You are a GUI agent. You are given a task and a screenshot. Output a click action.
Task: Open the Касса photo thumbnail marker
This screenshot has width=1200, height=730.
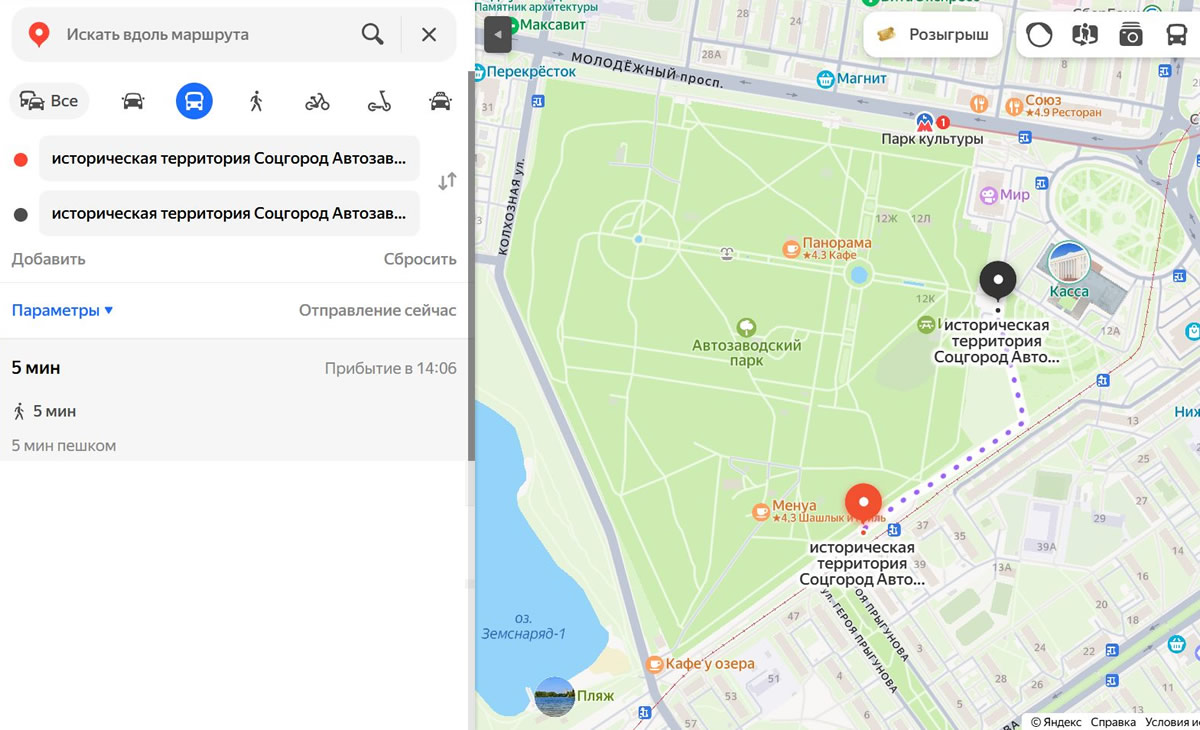point(1069,262)
